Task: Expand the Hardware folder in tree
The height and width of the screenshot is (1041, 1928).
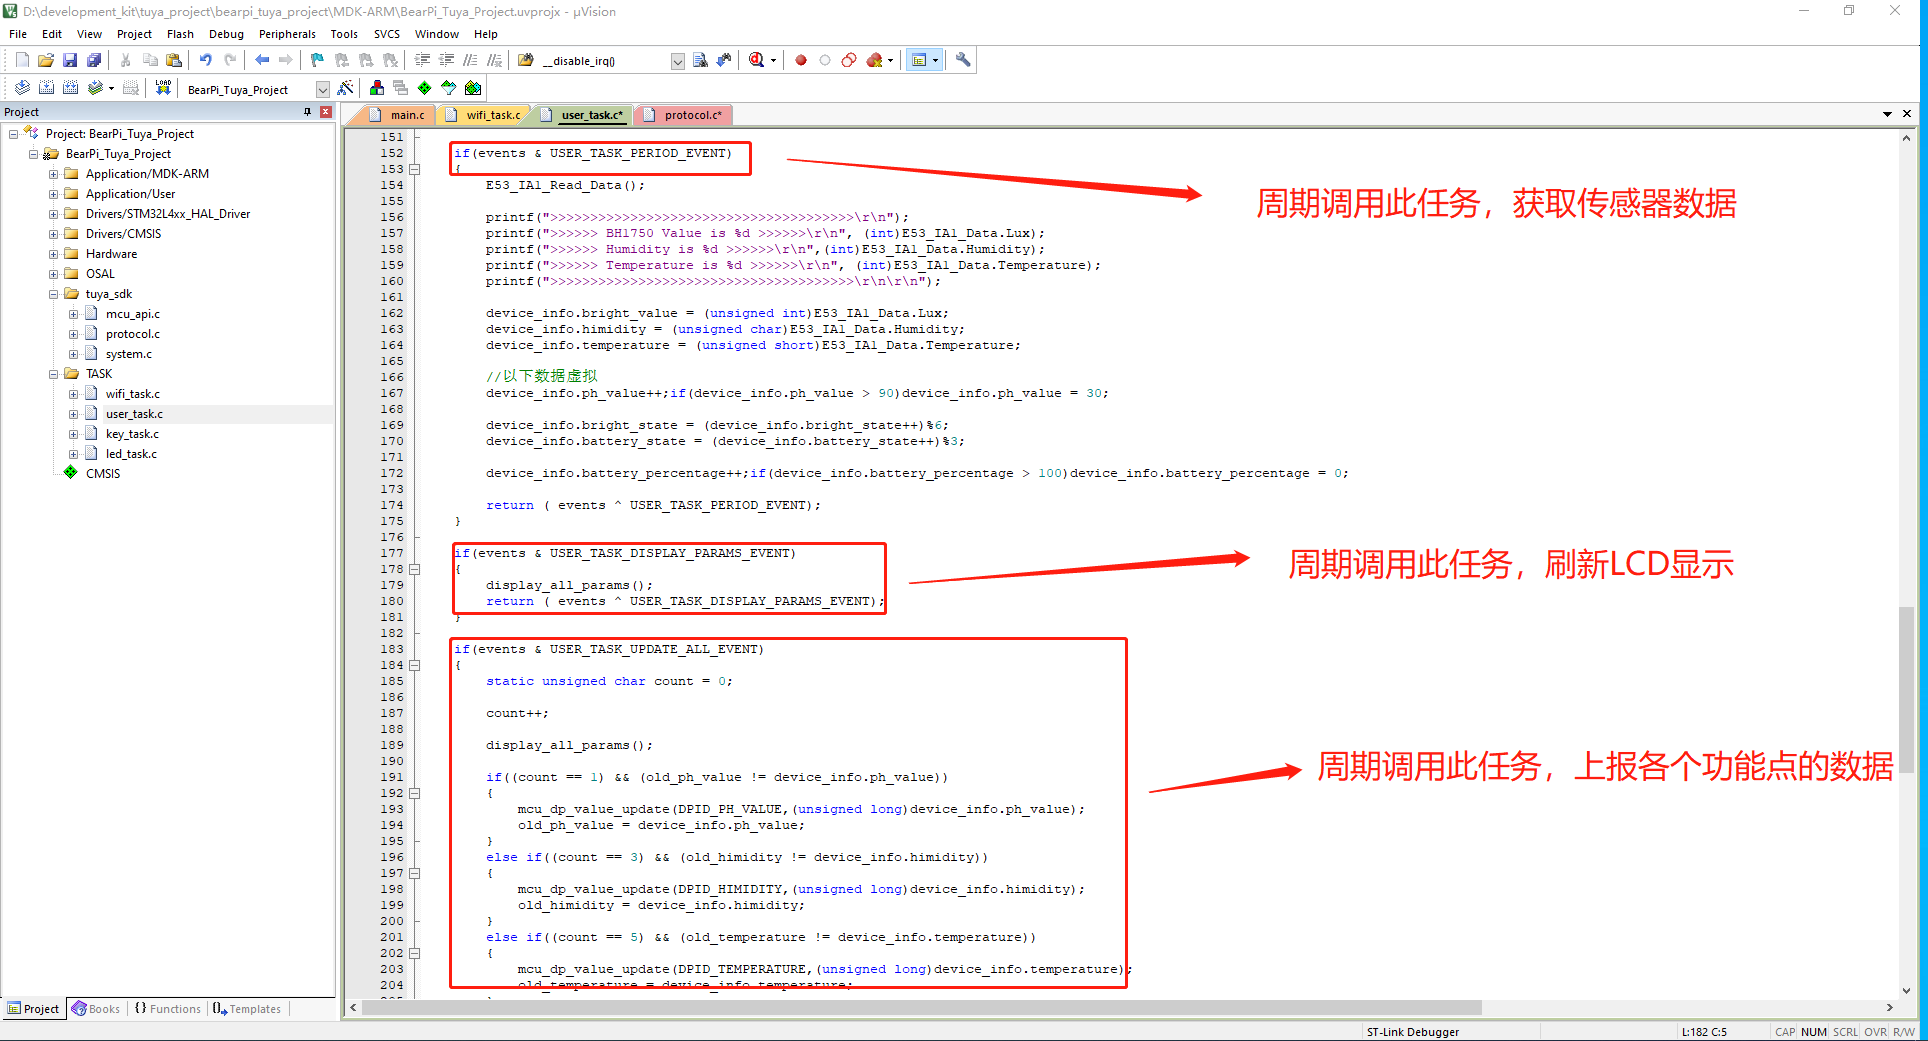Action: coord(54,254)
